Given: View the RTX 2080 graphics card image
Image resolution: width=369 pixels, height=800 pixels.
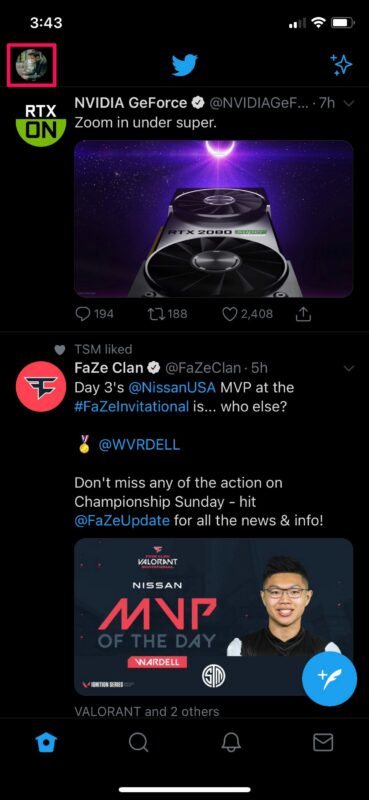Looking at the screenshot, I should pyautogui.click(x=214, y=219).
